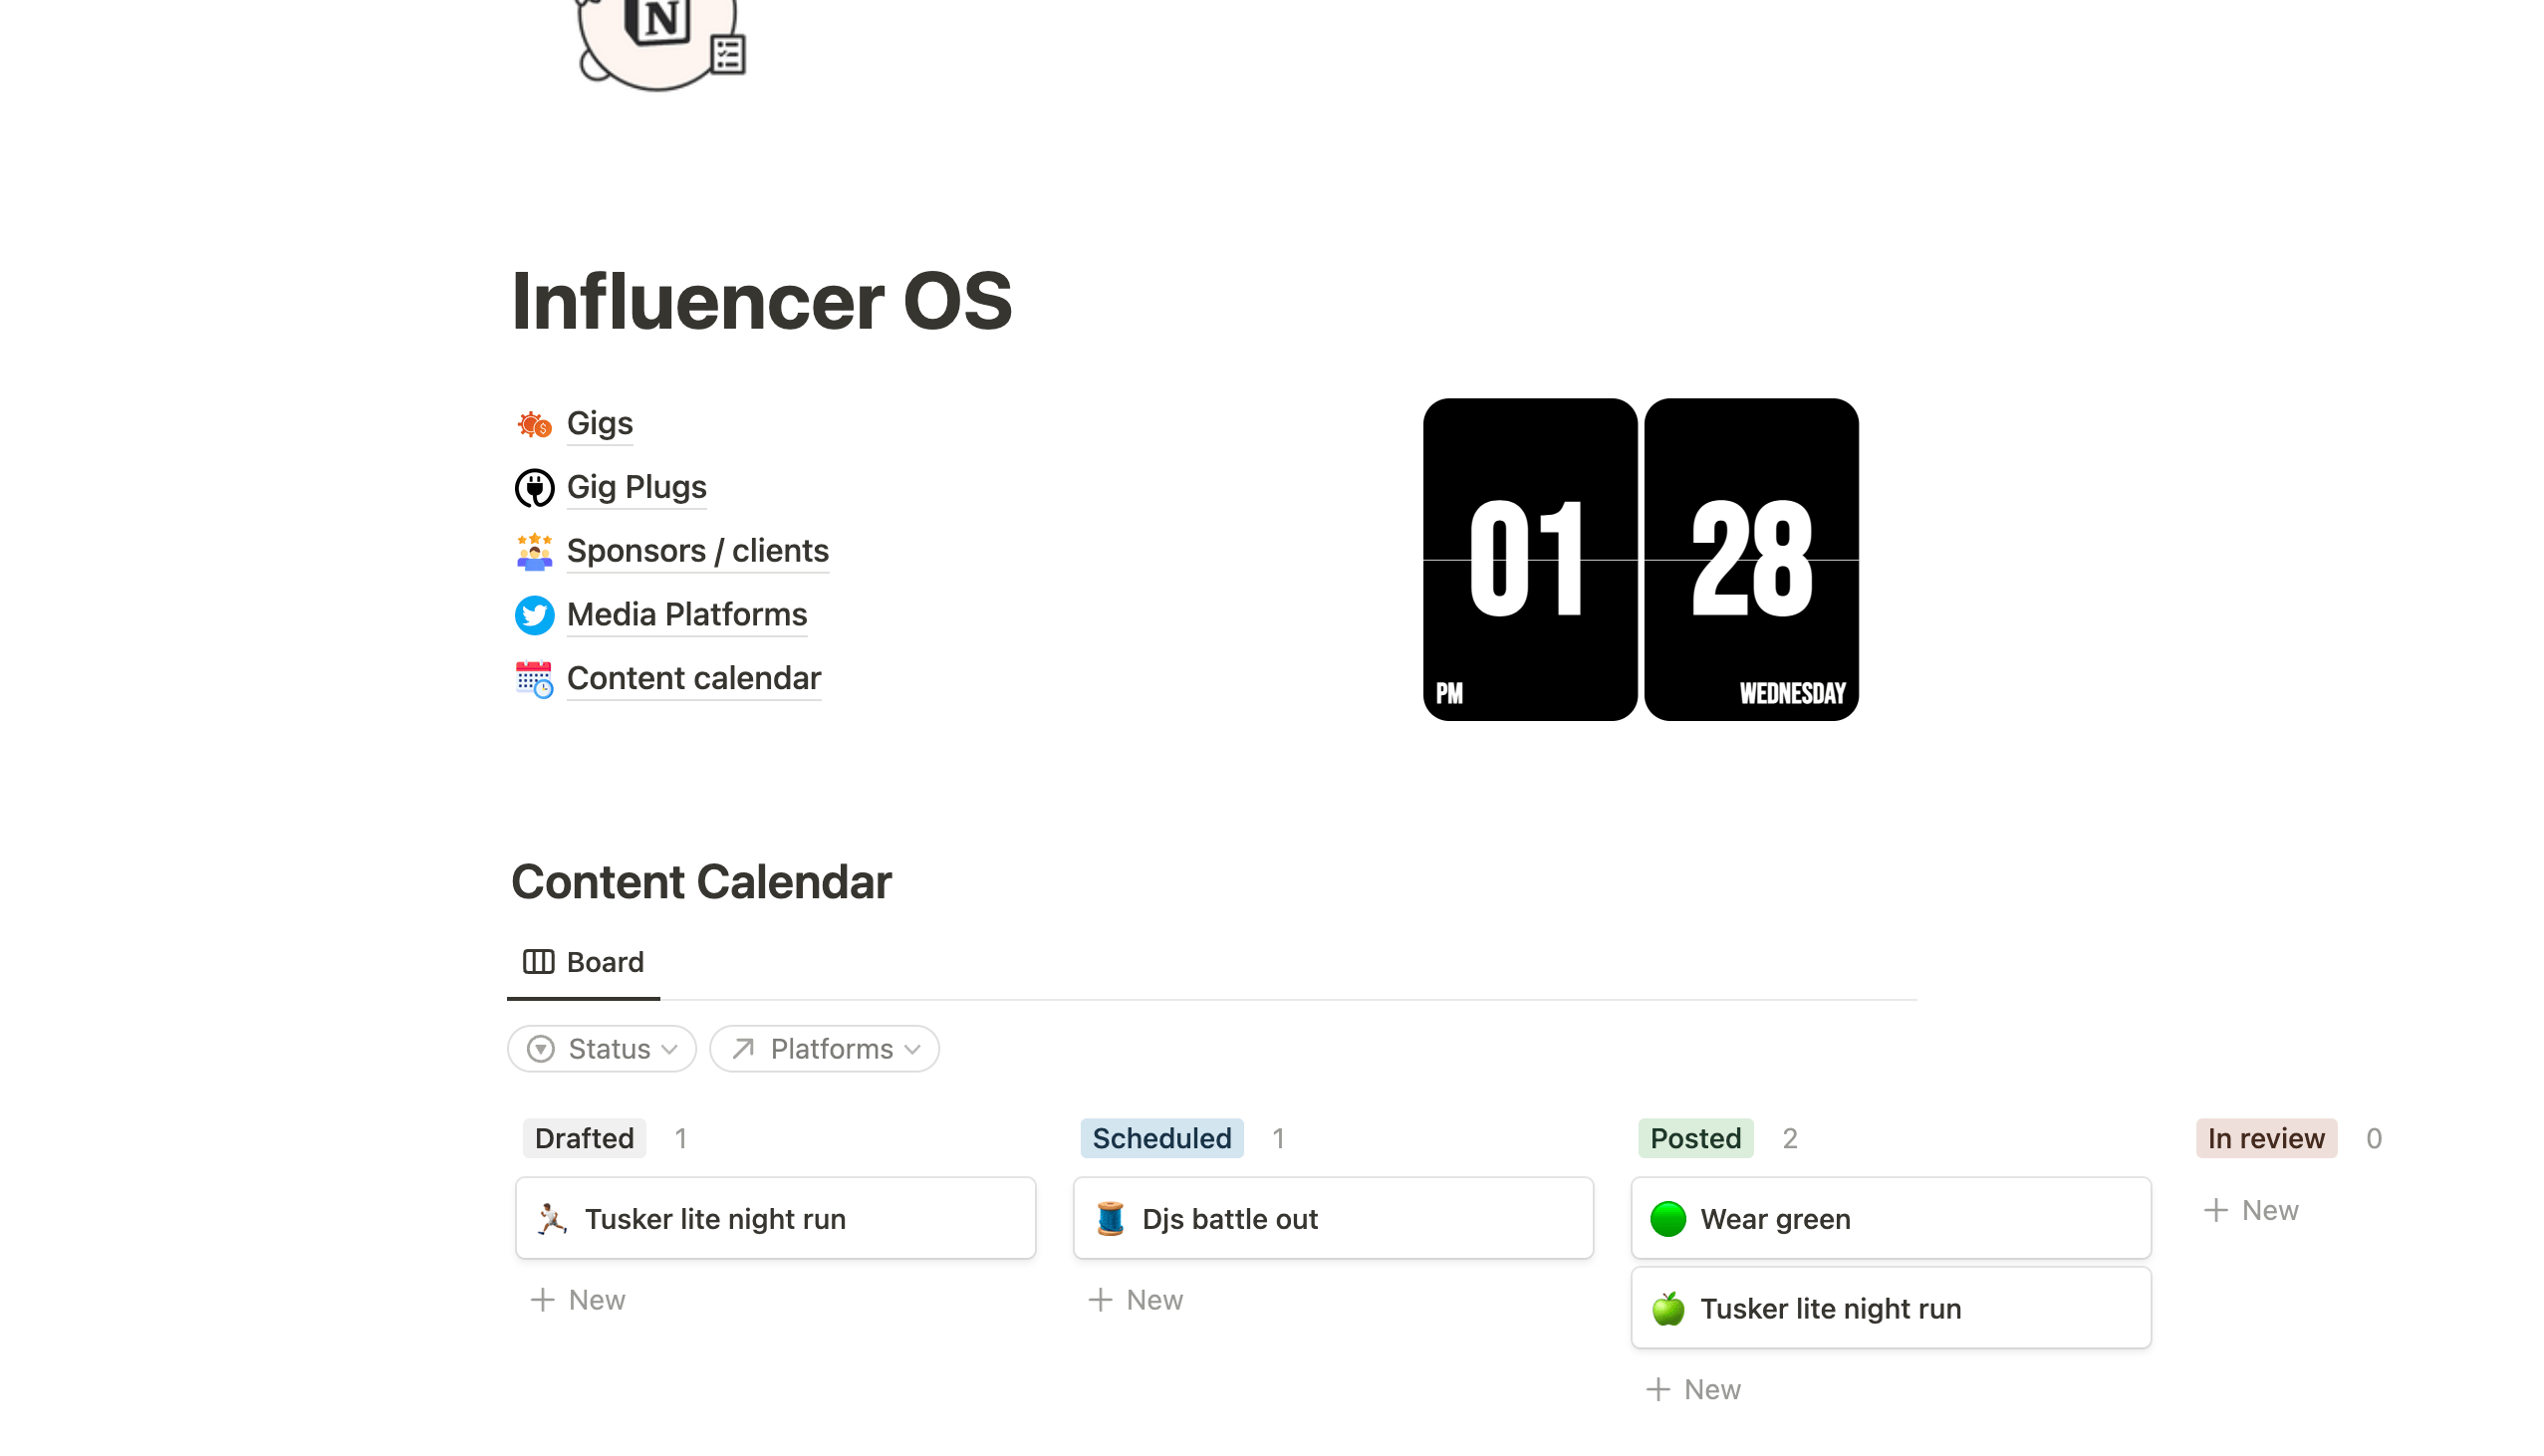2544x1456 pixels.
Task: Open the Media Platforms page link
Action: tap(686, 615)
